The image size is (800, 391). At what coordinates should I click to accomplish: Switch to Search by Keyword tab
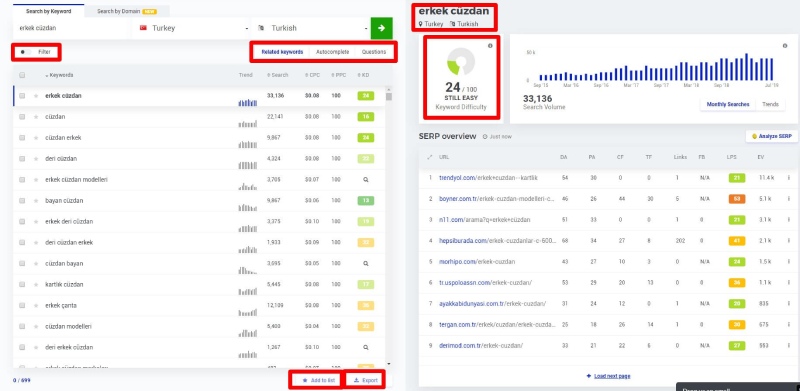[x=48, y=11]
